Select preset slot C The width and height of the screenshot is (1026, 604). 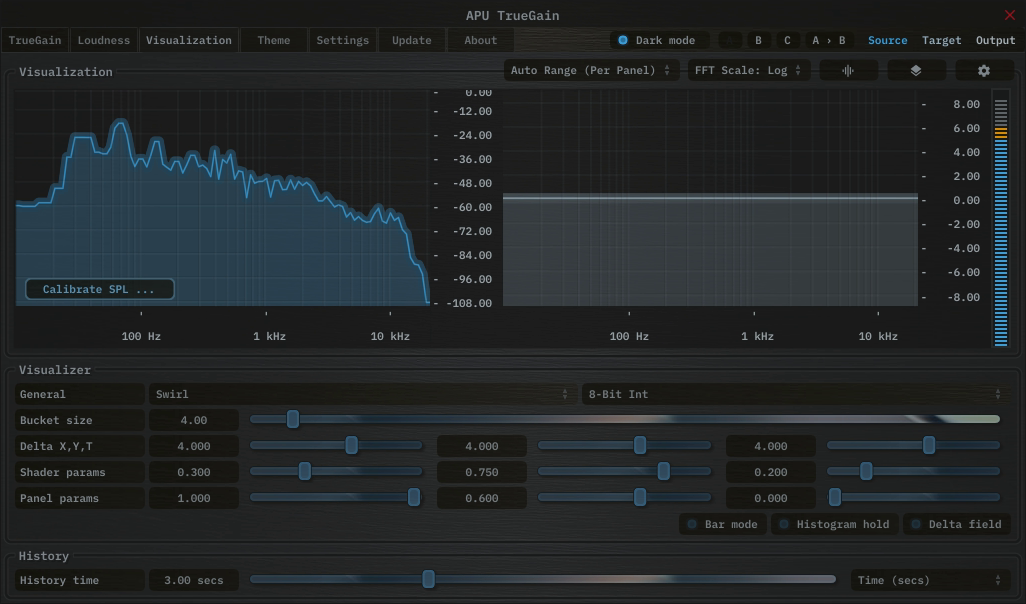pyautogui.click(x=787, y=41)
